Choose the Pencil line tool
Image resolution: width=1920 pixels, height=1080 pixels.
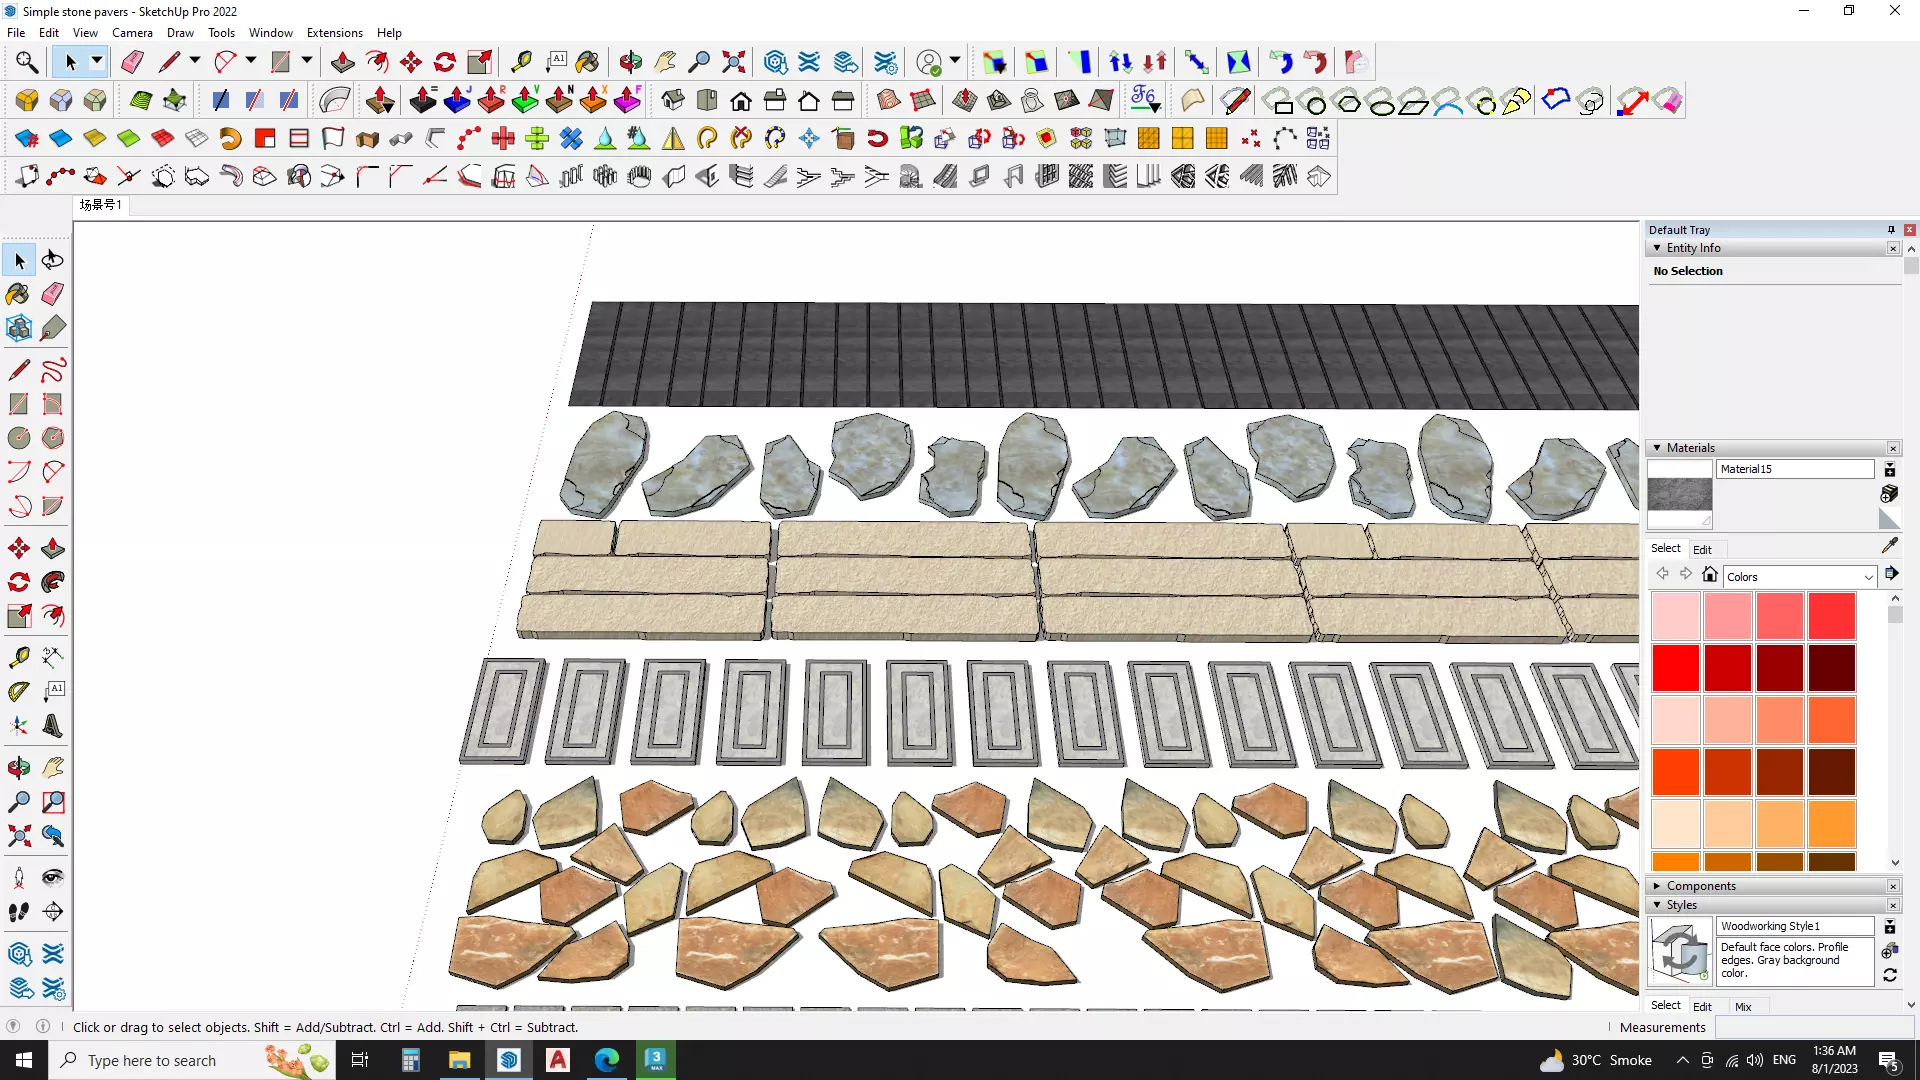18,370
